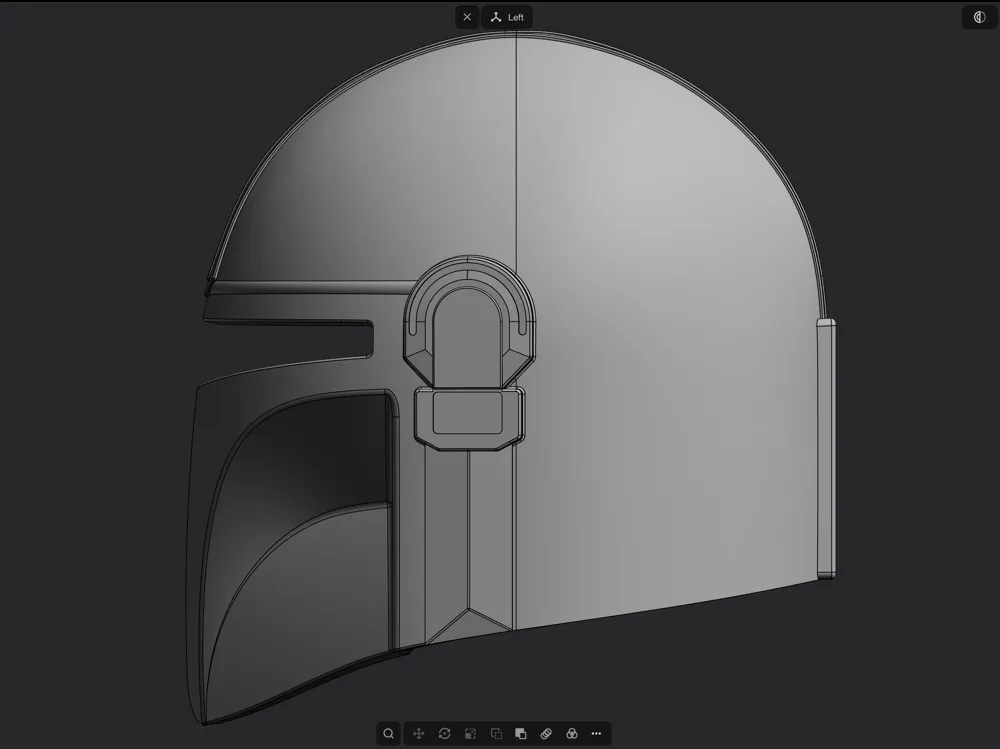Open the more options ellipsis menu
1000x749 pixels.
(596, 734)
